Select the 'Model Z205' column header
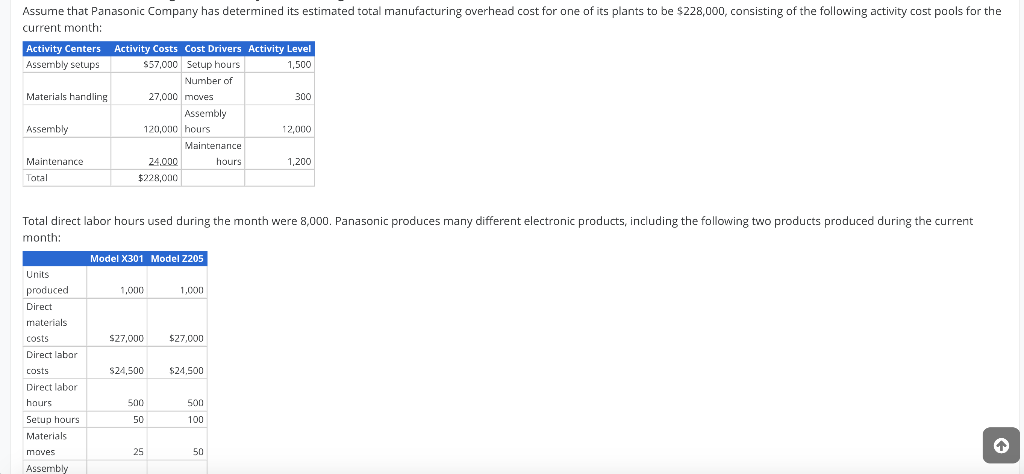The width and height of the screenshot is (1024, 474). (x=177, y=259)
